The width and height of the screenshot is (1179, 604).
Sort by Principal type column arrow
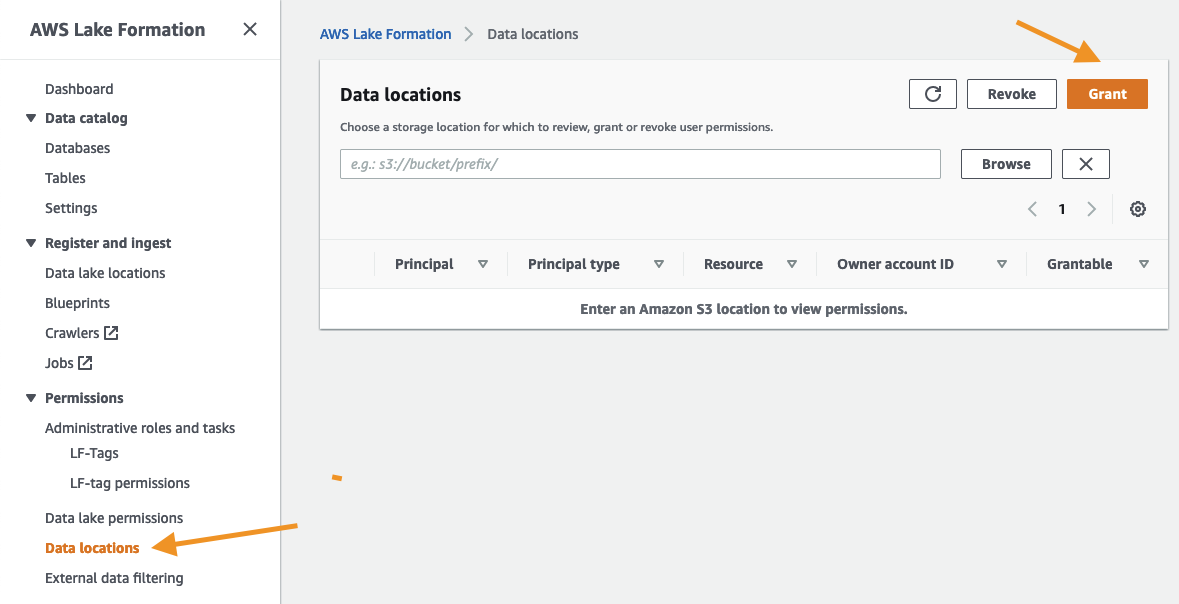click(659, 264)
